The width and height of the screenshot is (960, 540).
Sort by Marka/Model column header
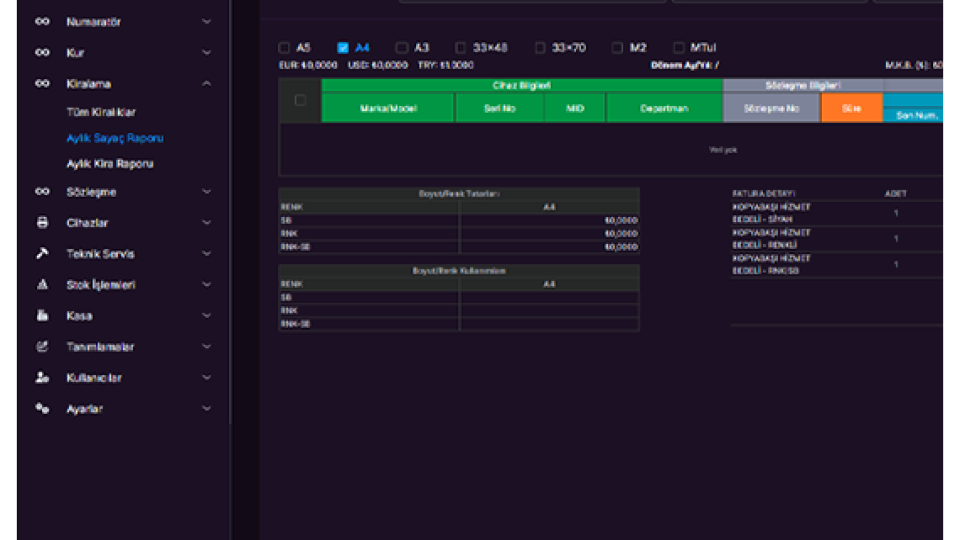[388, 108]
